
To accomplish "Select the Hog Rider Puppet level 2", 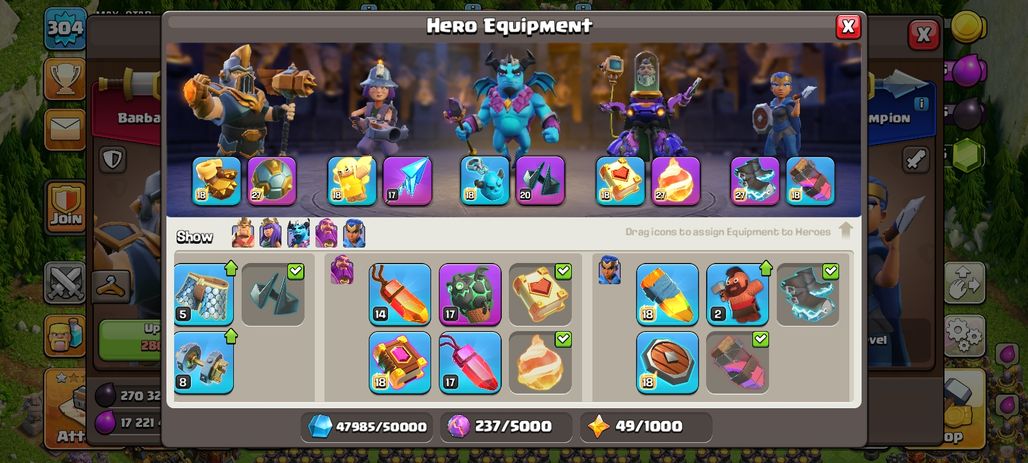I will (x=738, y=294).
